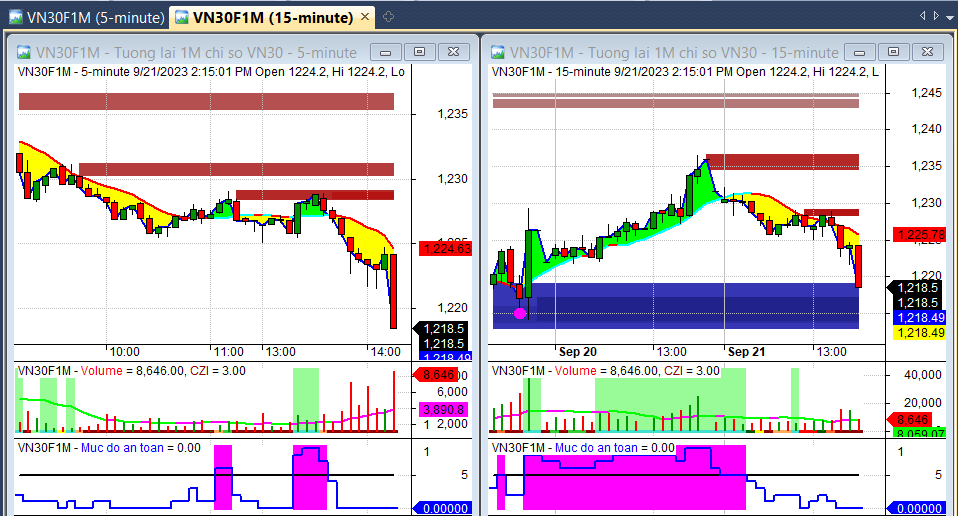Click the magenta dot marker on 15-minute chart
Image resolution: width=958 pixels, height=516 pixels.
click(x=520, y=313)
